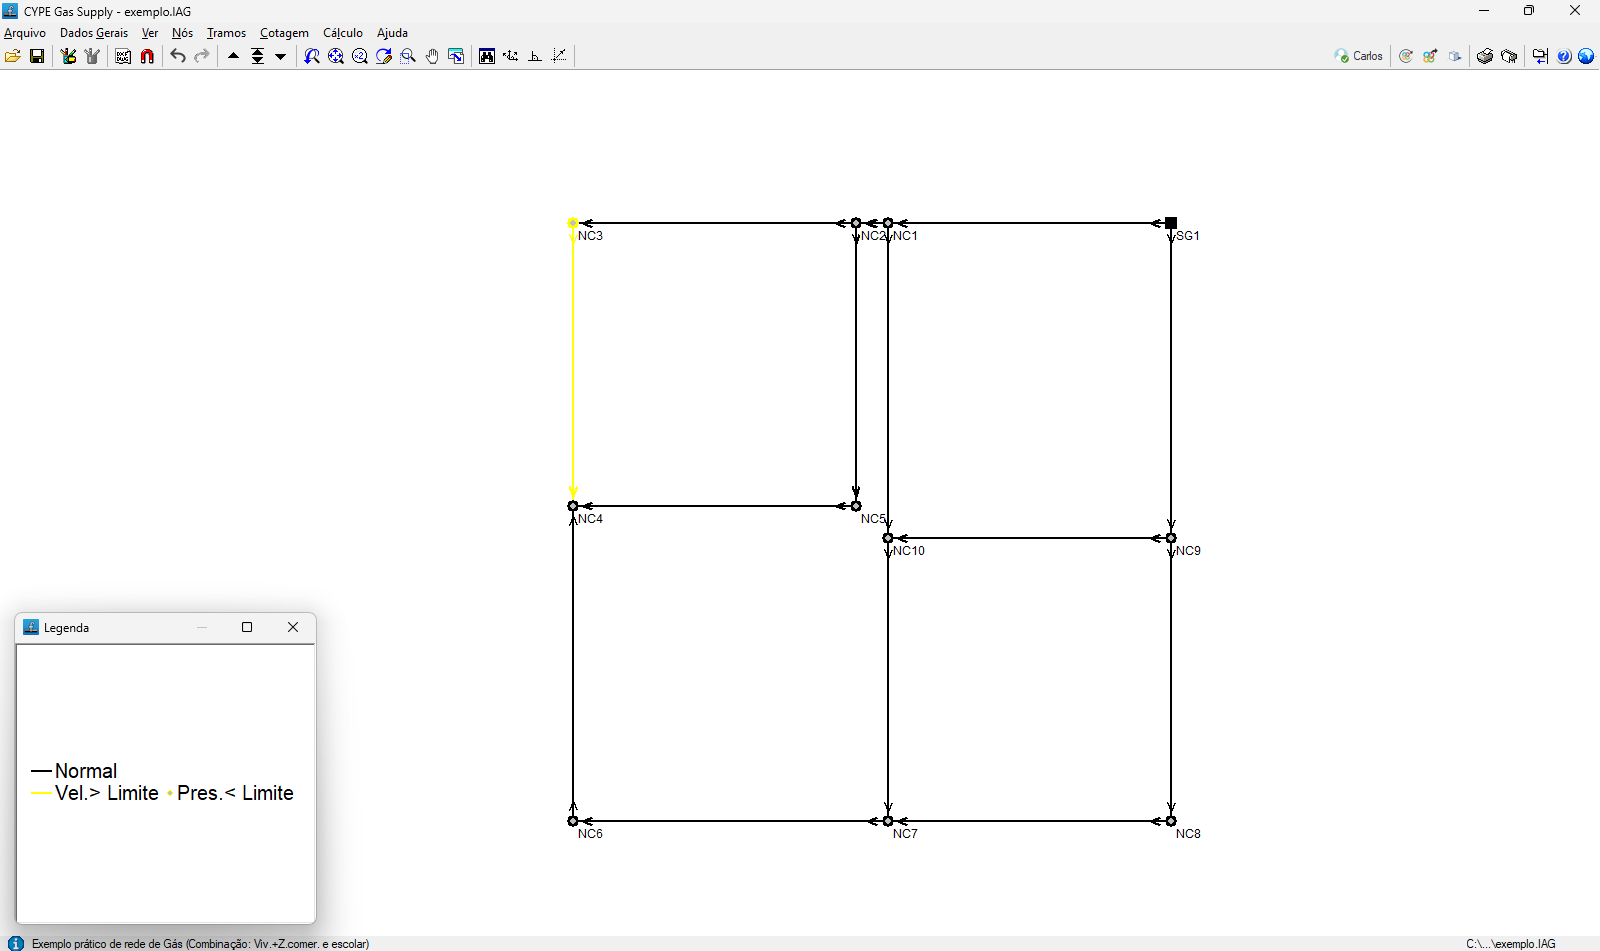Screen dimensions: 1600x951
Task: Toggle the red magnet snap icon
Action: 147,56
